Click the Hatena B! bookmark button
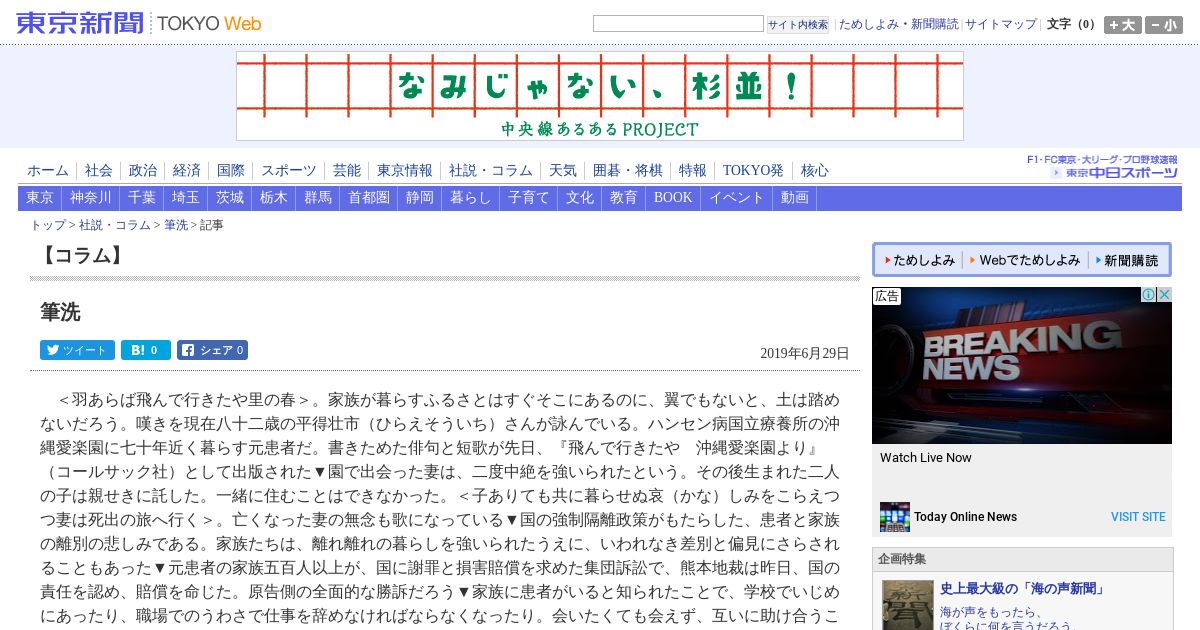The width and height of the screenshot is (1200, 630). 146,350
